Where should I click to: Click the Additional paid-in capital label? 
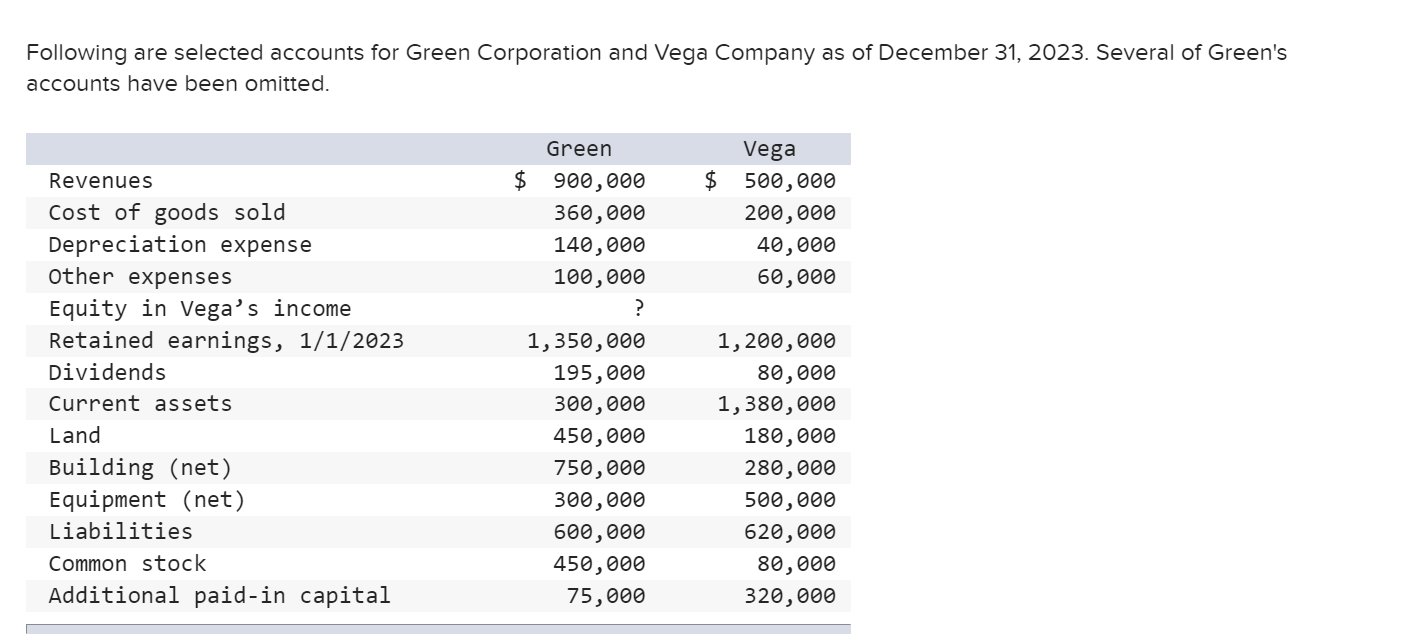(x=219, y=596)
